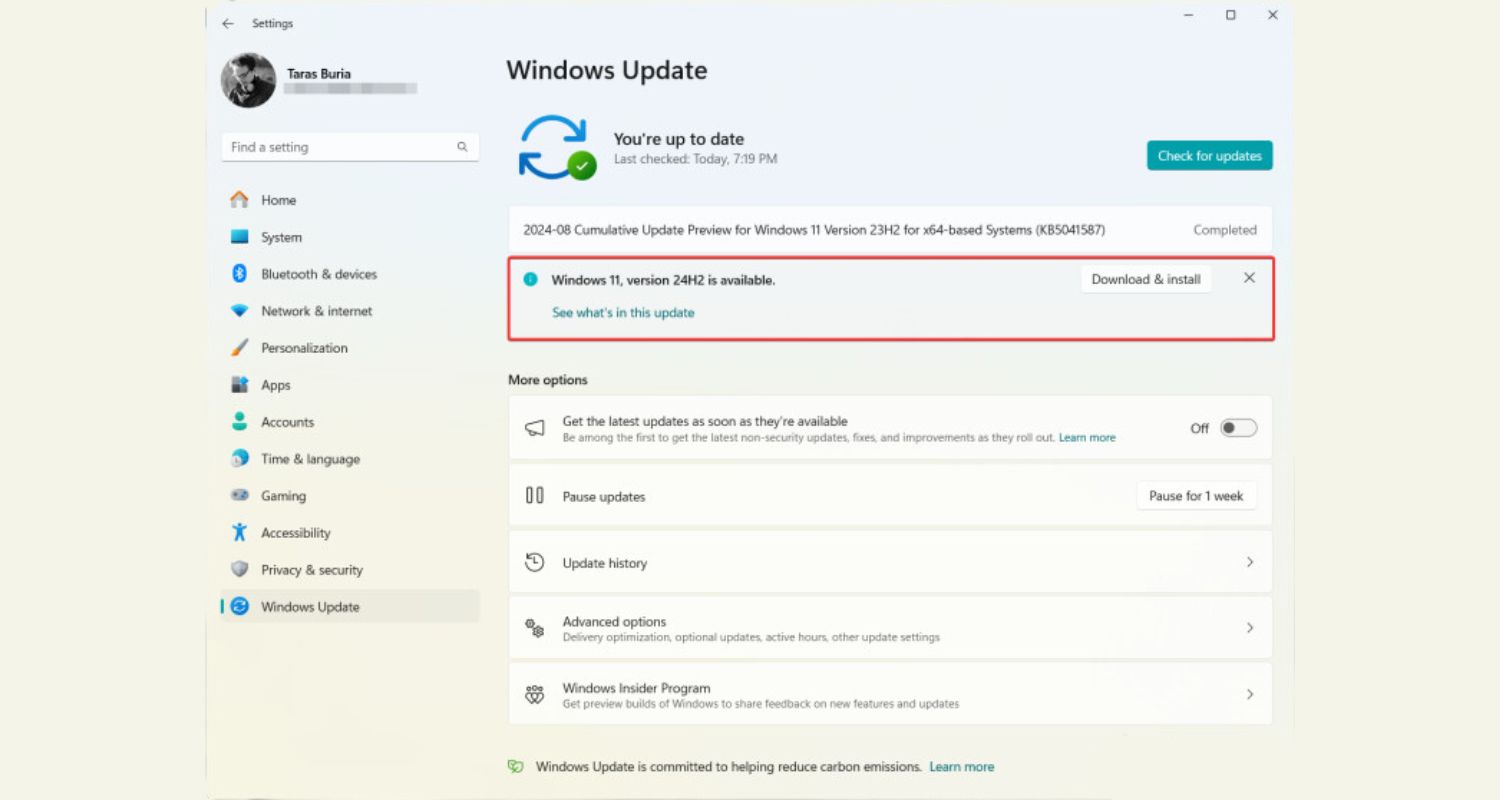Open Network & internet settings
Viewport: 1500px width, 800px height.
click(x=350, y=311)
